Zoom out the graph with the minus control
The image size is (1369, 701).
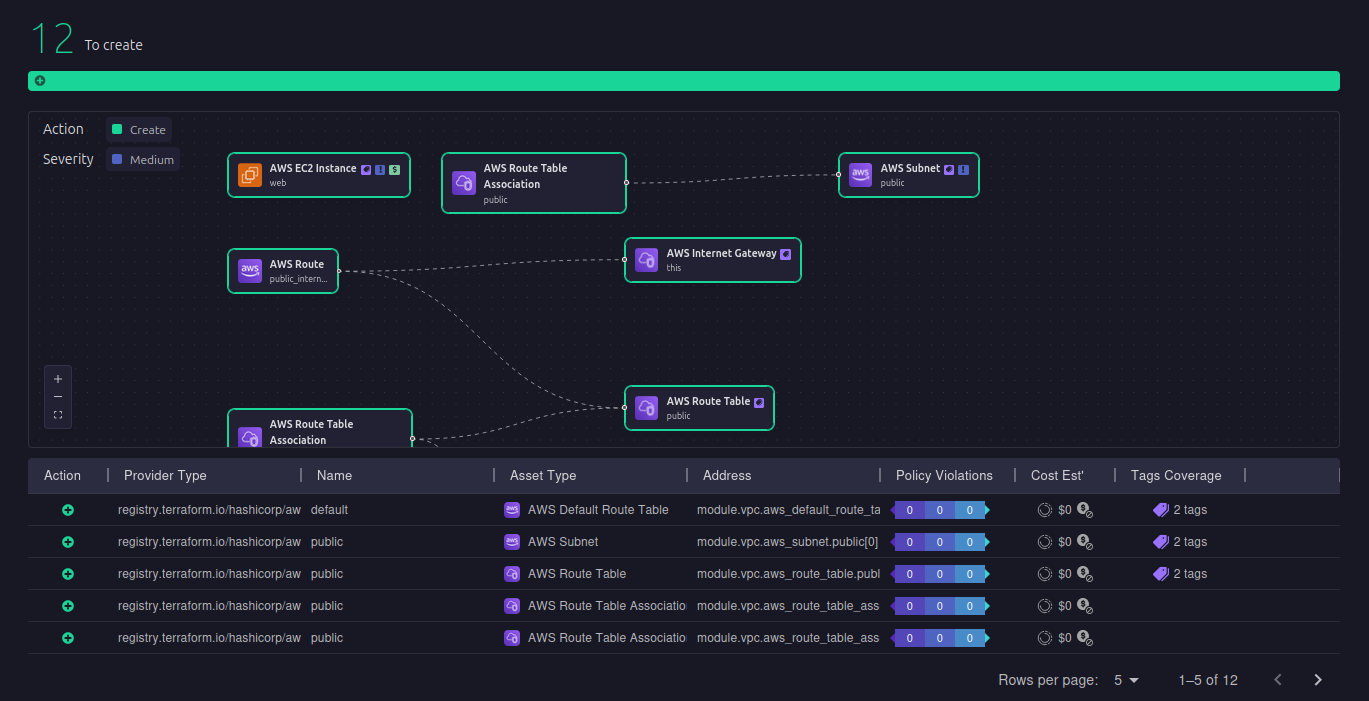(x=58, y=397)
